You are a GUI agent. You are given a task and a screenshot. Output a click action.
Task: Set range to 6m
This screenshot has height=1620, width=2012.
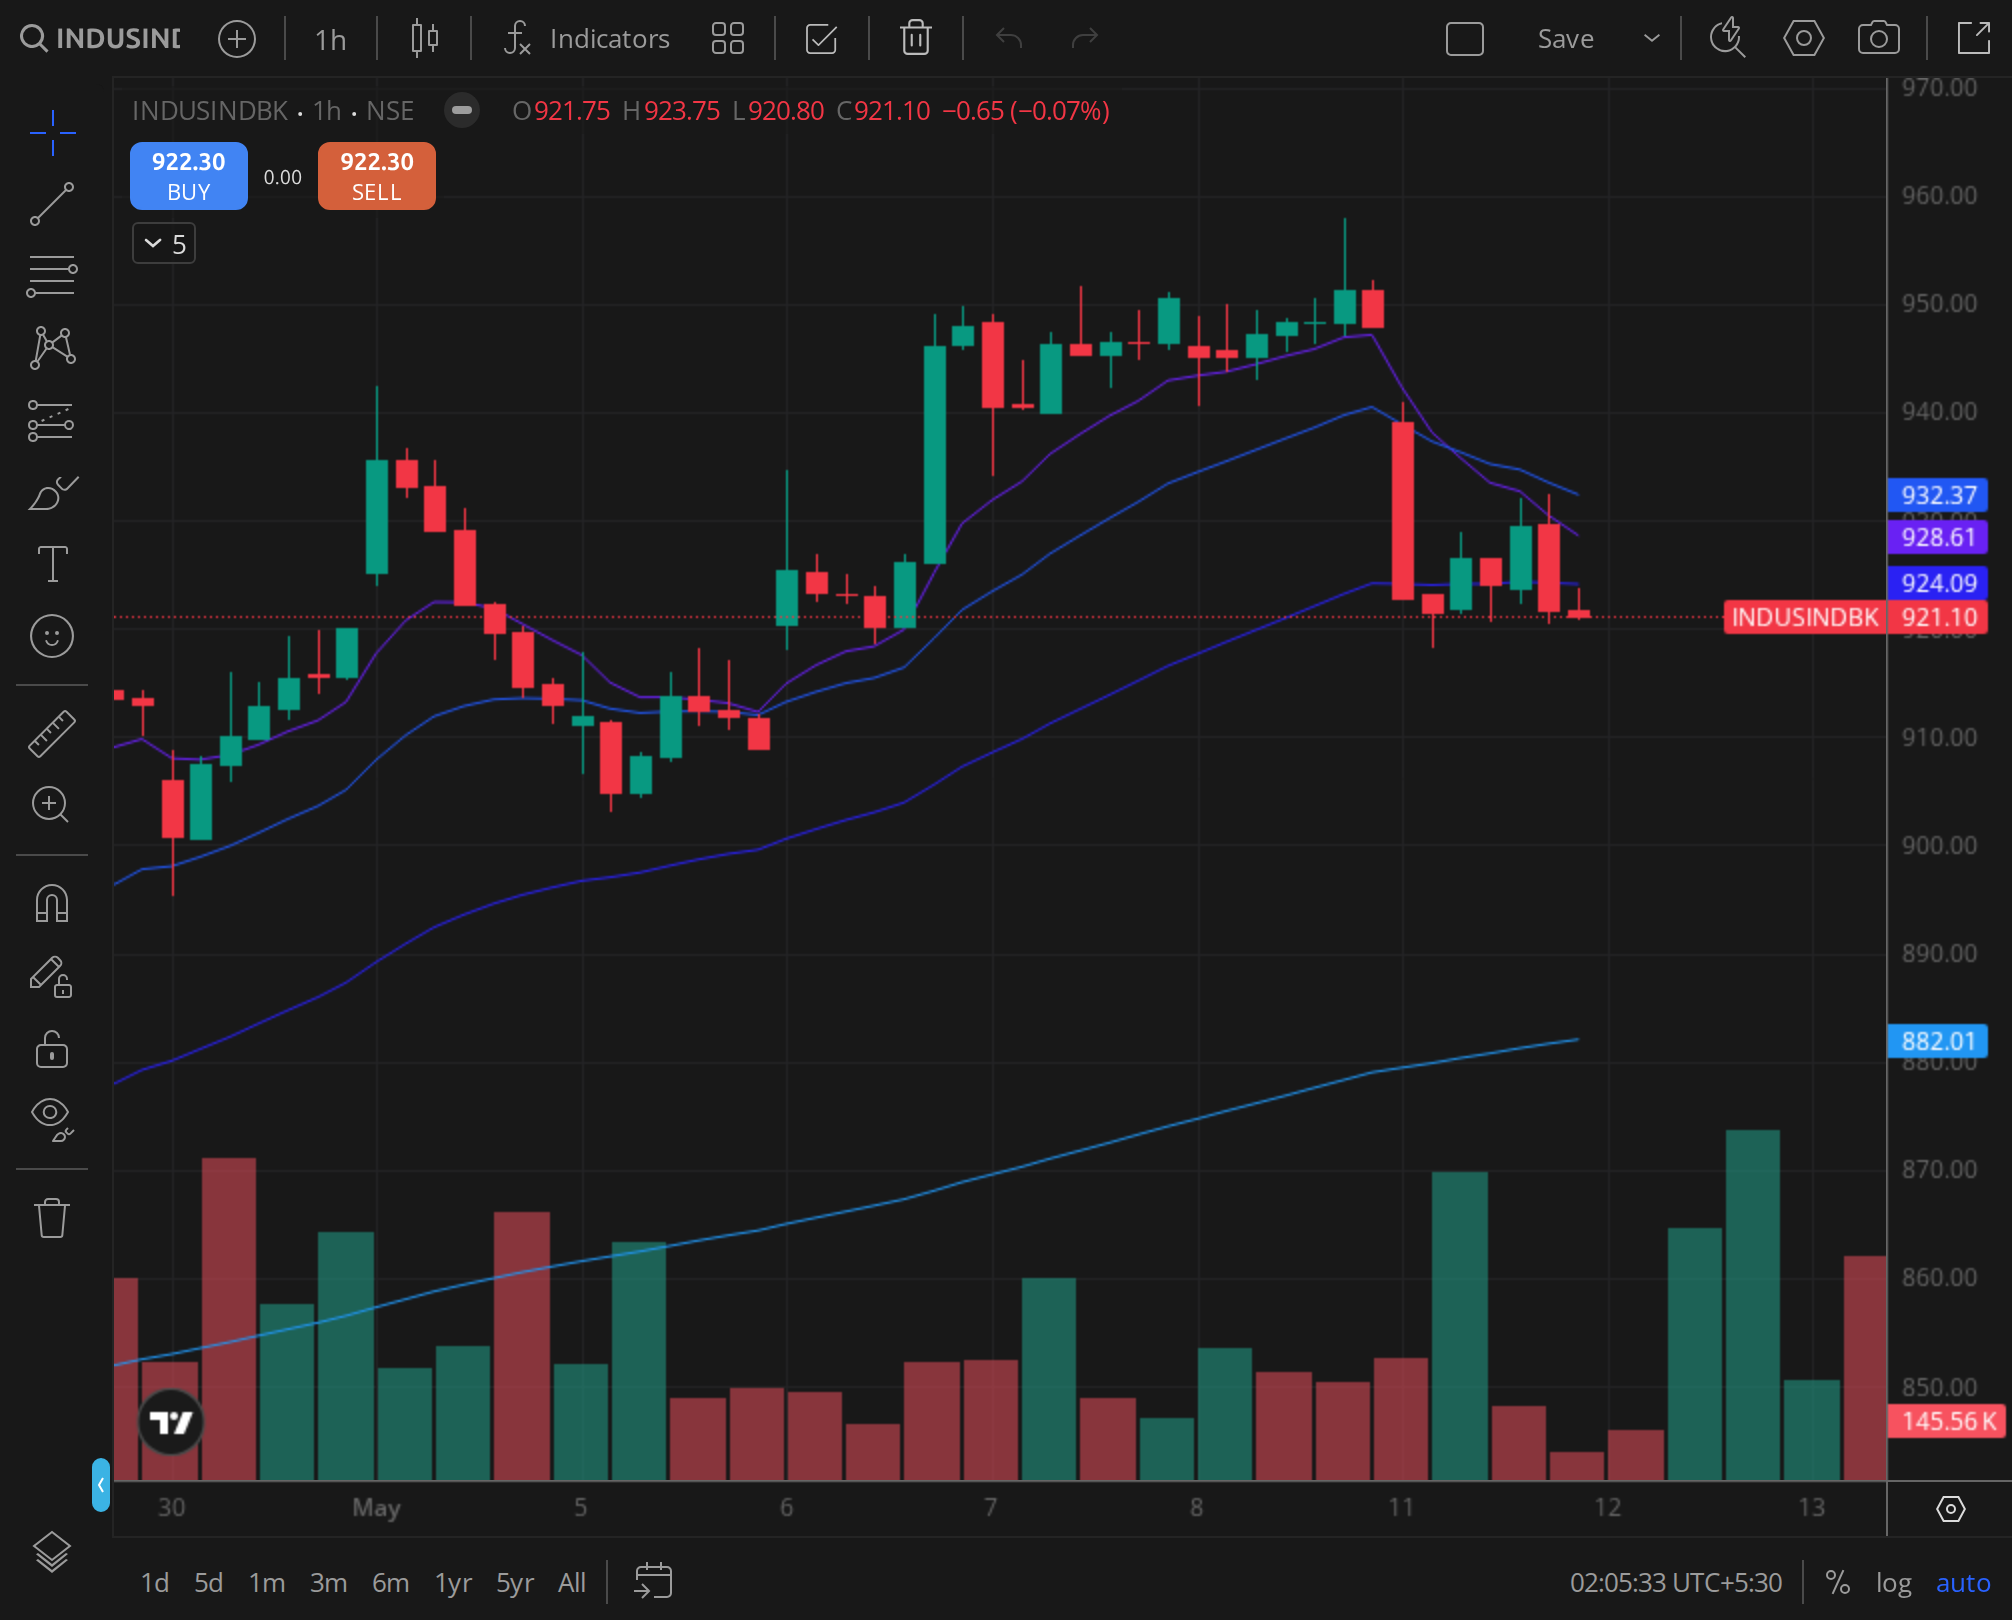tap(390, 1583)
